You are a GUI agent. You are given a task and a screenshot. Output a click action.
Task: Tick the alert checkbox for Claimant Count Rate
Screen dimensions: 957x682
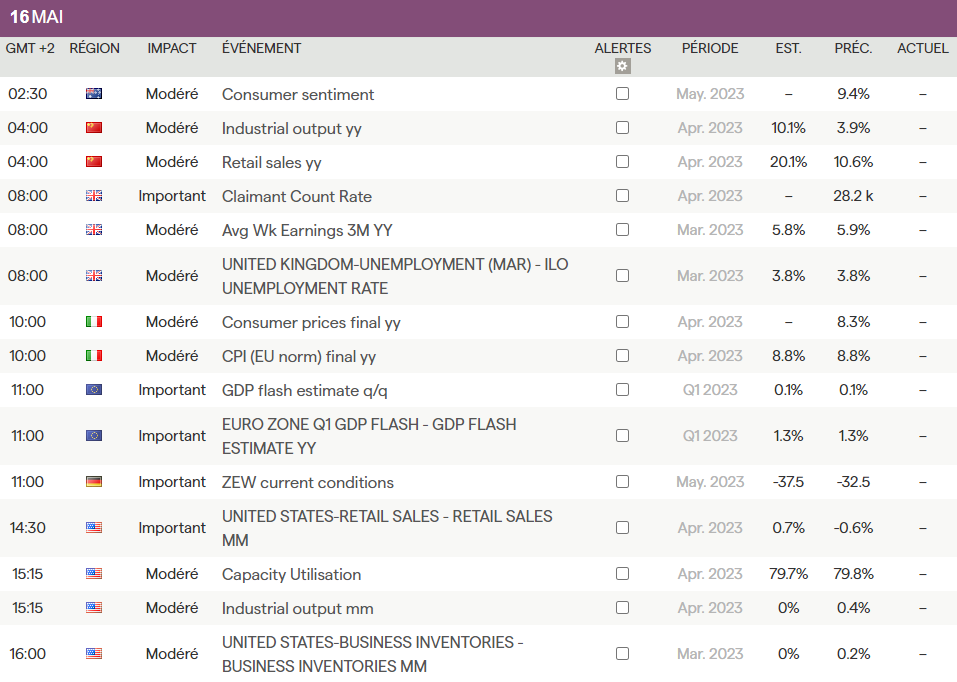point(622,196)
